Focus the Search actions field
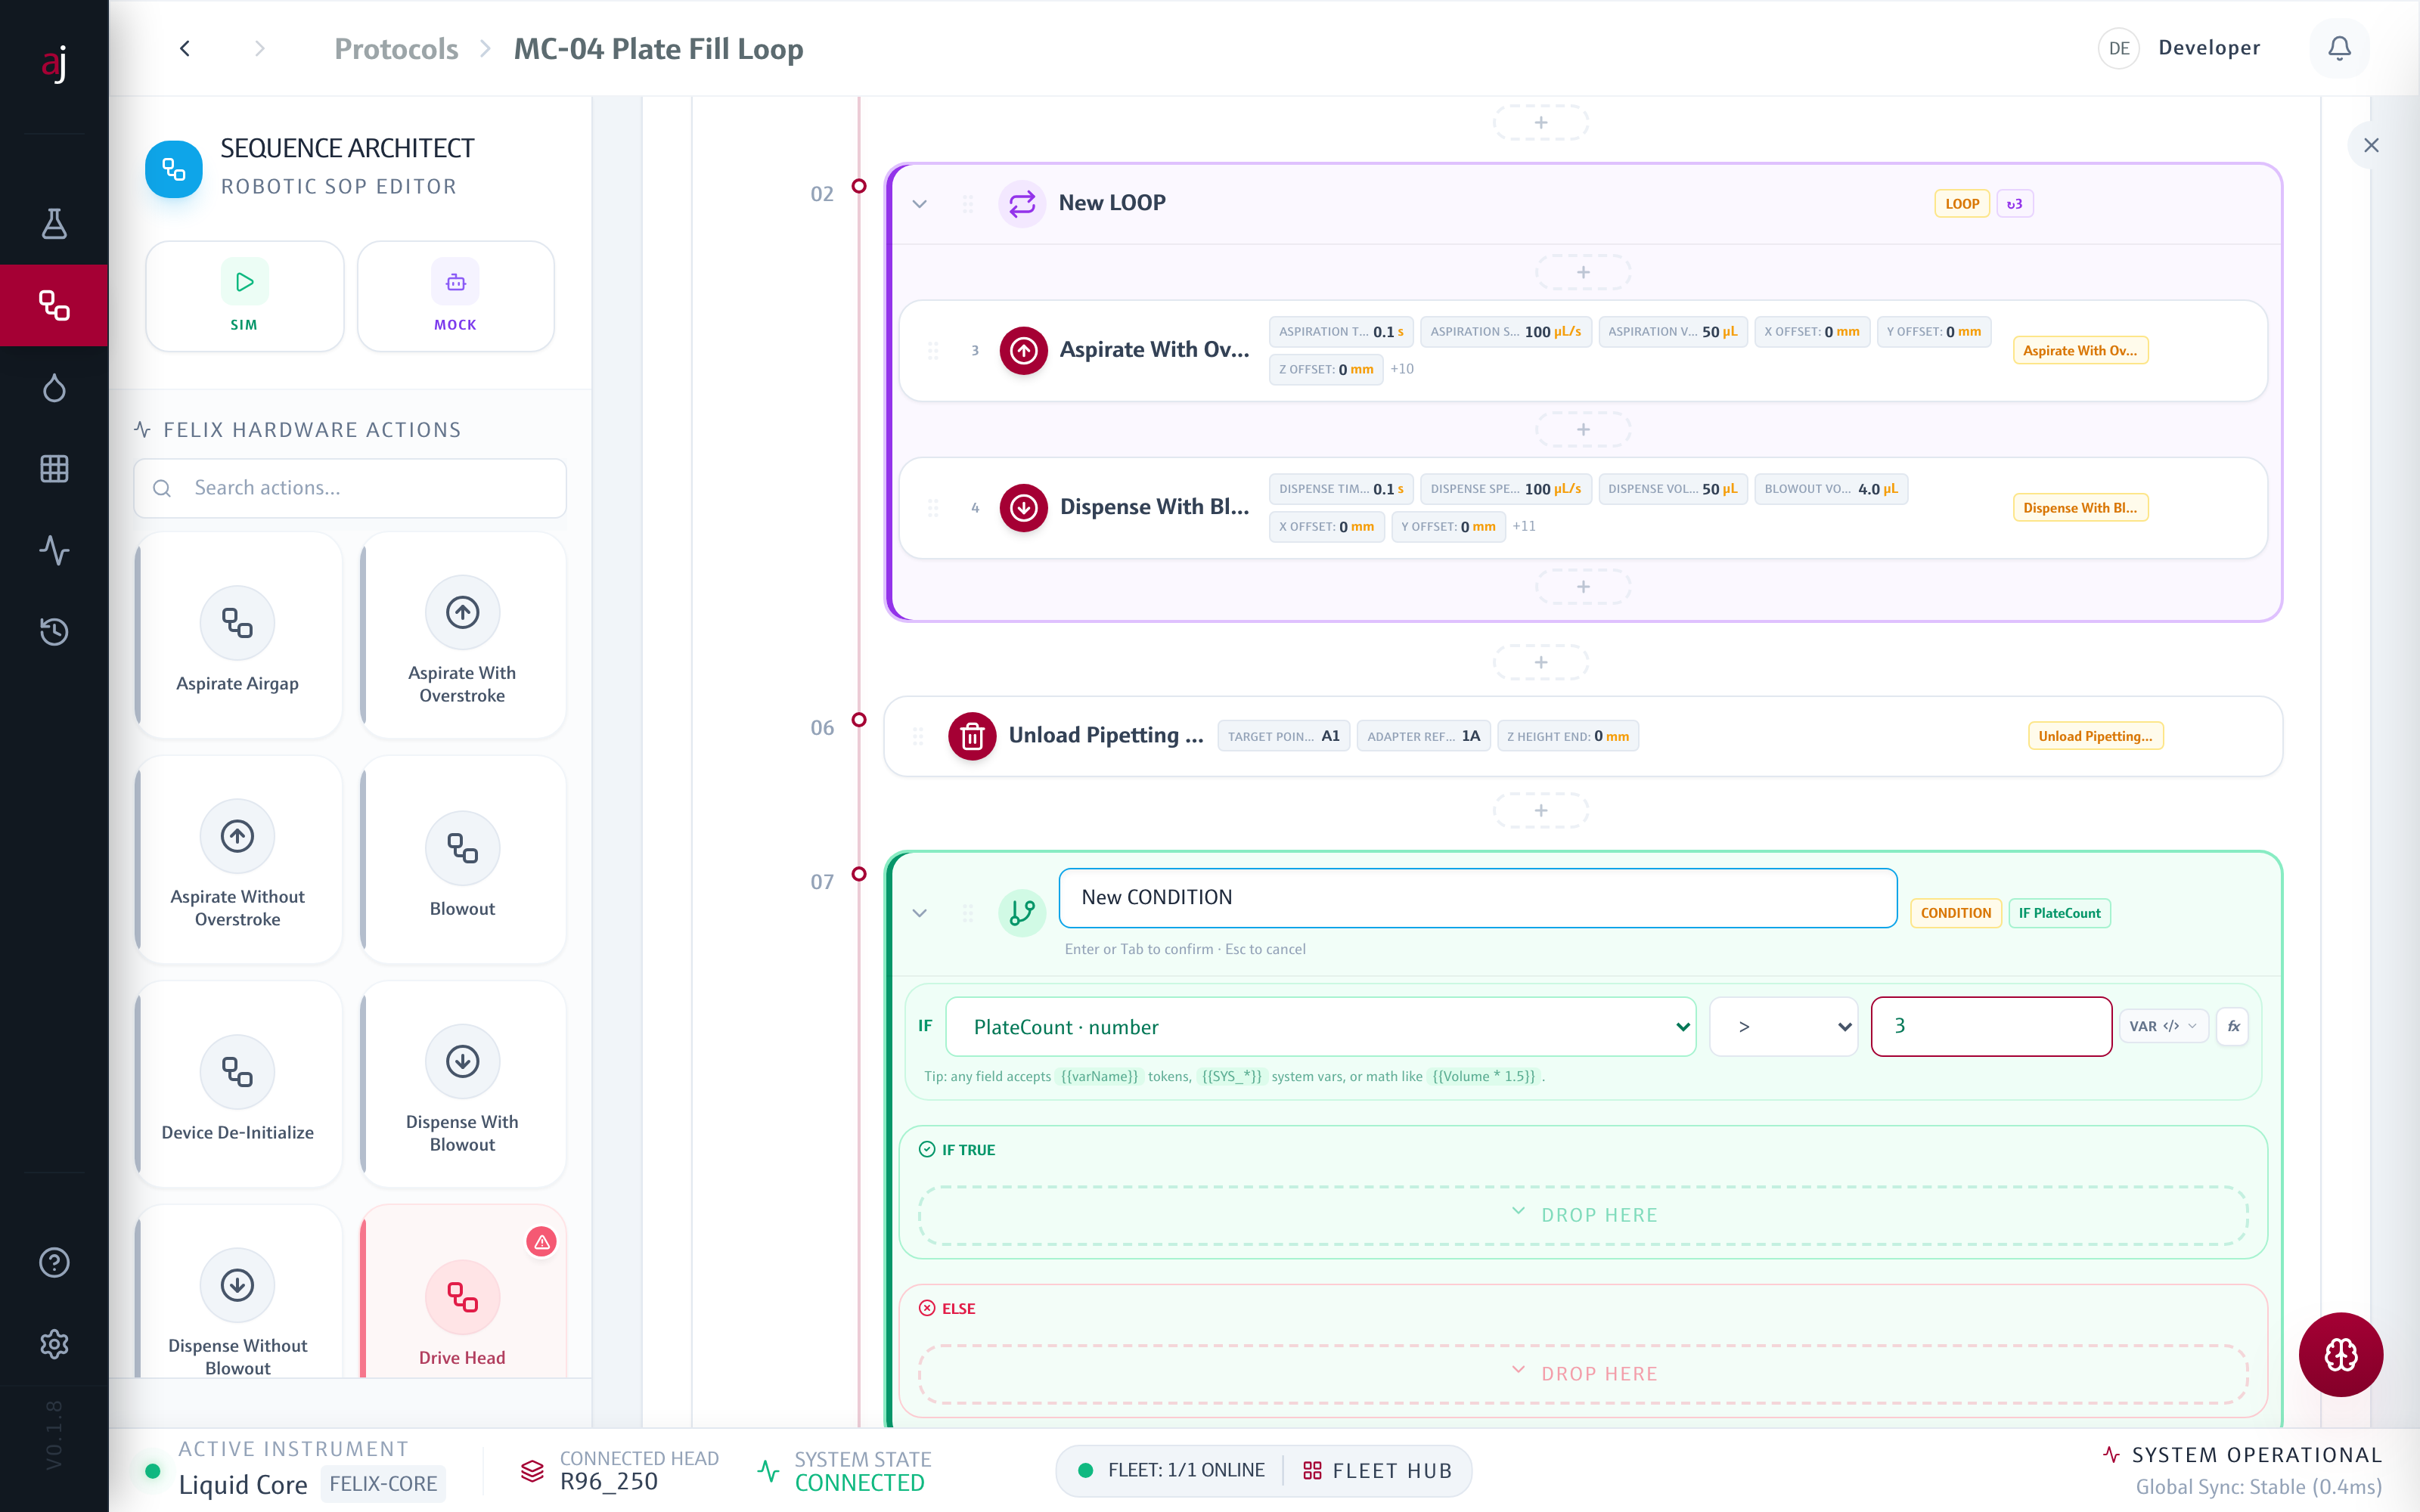Screen dimensions: 2420x1512 pos(350,488)
